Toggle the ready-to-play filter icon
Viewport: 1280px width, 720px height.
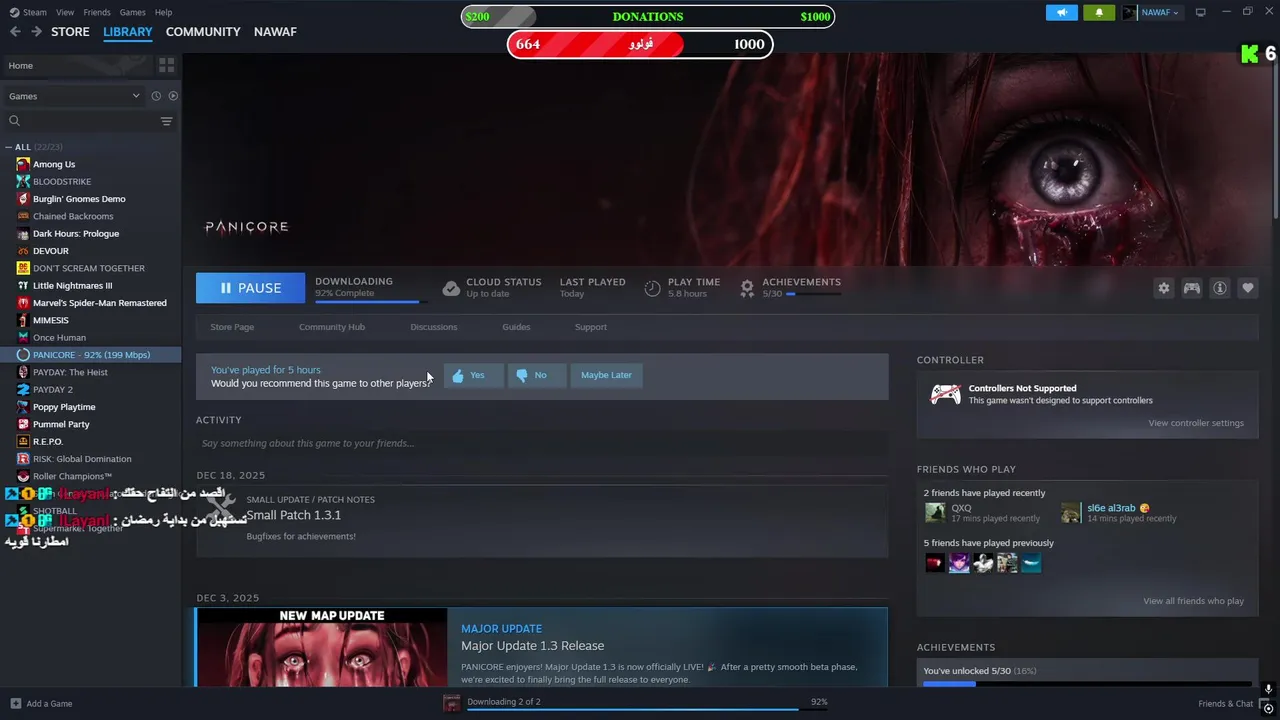173,96
